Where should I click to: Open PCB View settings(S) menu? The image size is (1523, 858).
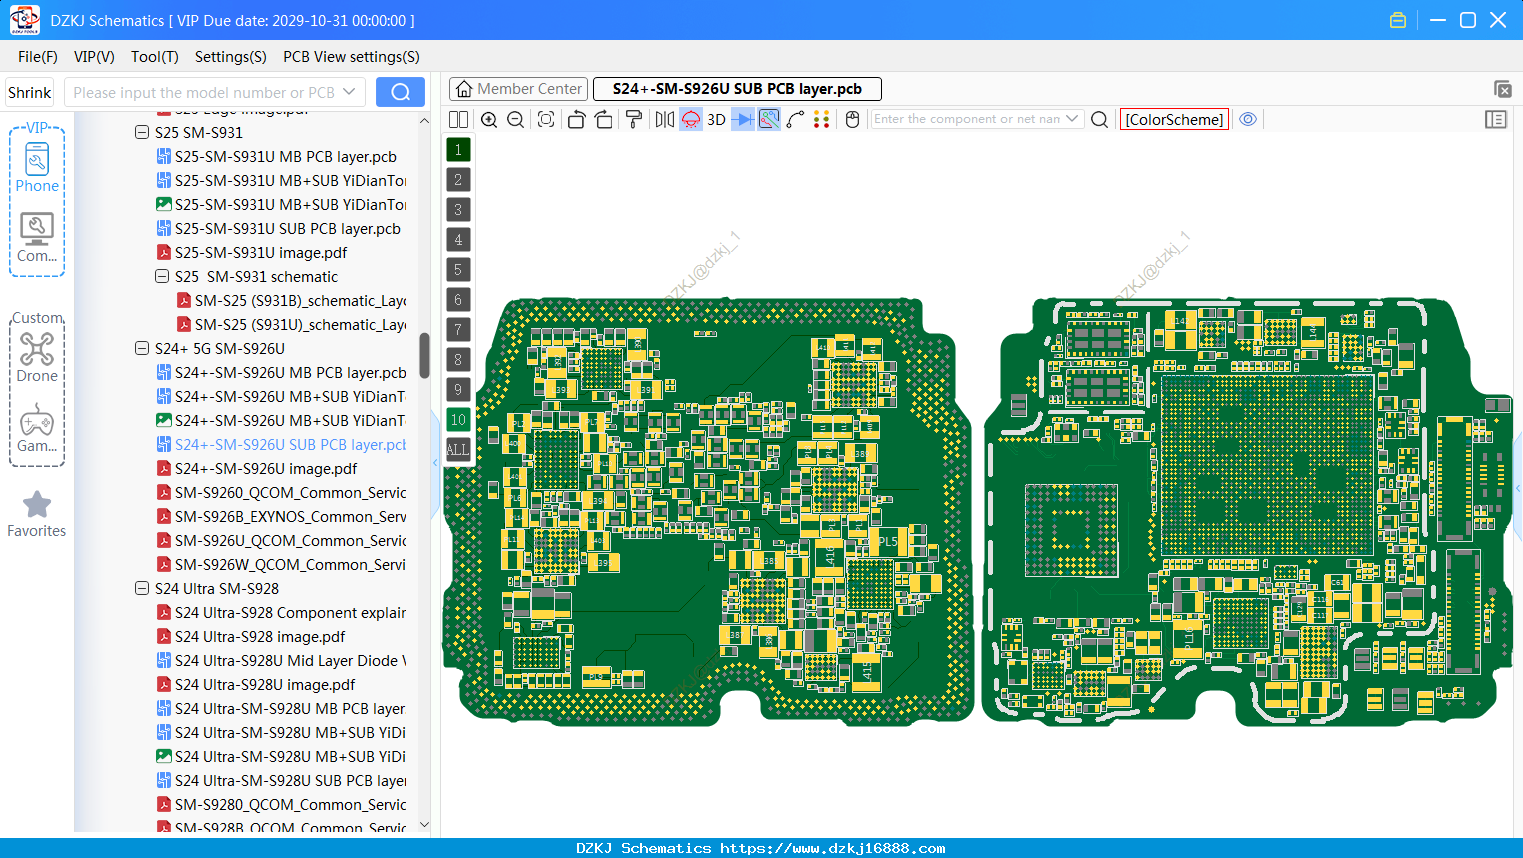coord(351,57)
